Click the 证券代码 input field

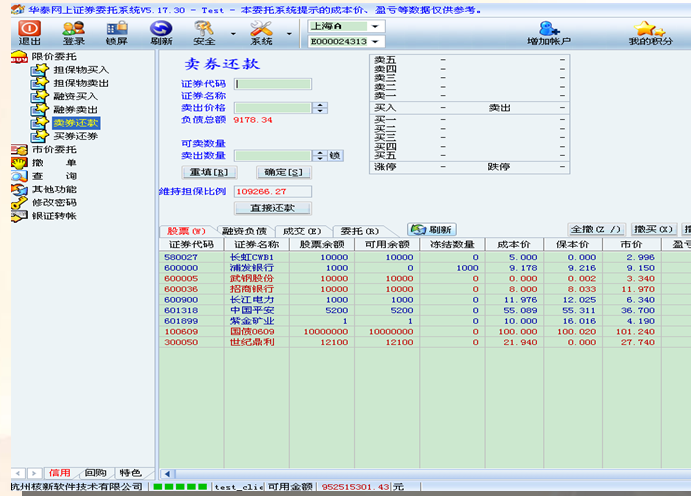(x=273, y=84)
